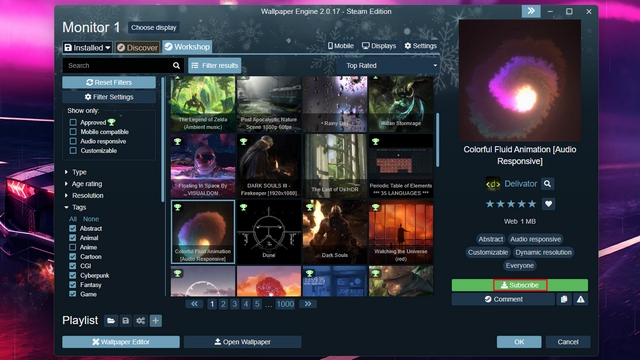Save the playlist with the floppy icon
Image resolution: width=640 pixels, height=360 pixels.
(x=126, y=321)
